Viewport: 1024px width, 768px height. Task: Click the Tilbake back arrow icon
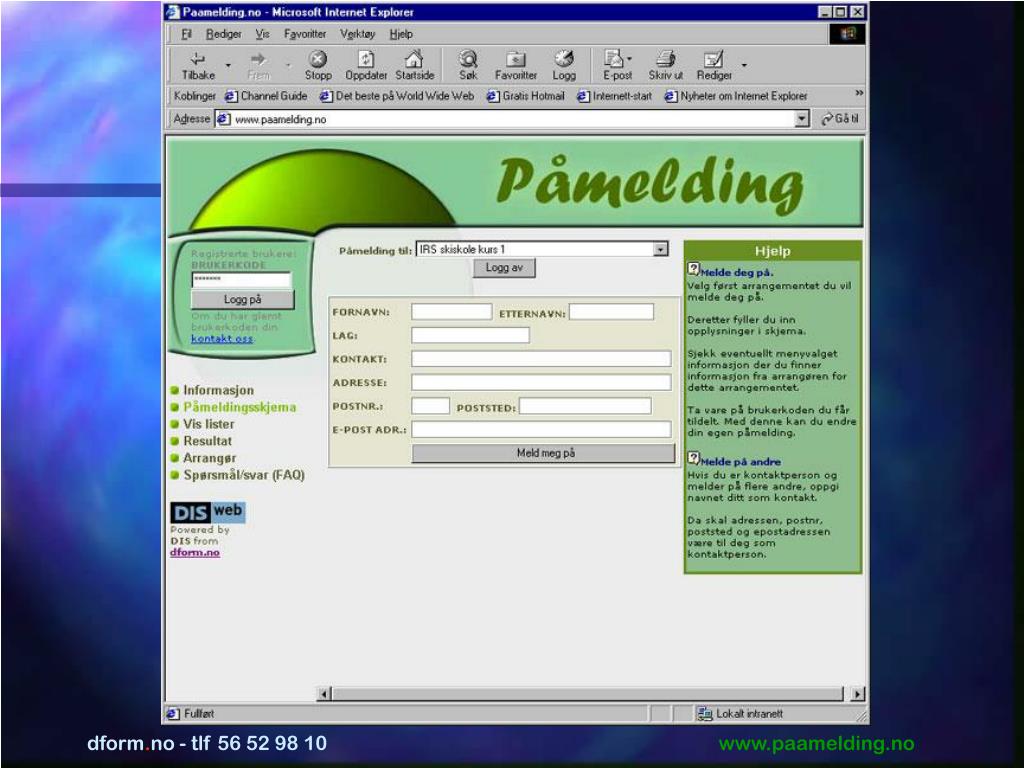coord(198,59)
